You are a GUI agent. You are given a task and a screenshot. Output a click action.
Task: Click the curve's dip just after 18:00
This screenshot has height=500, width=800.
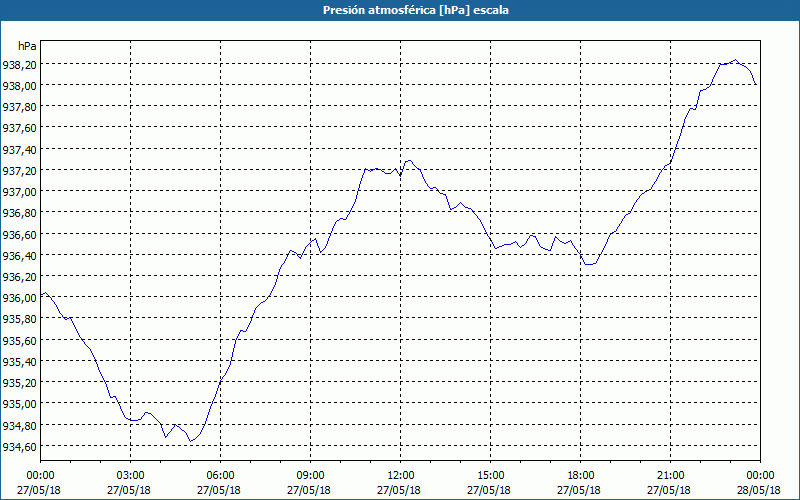point(588,264)
